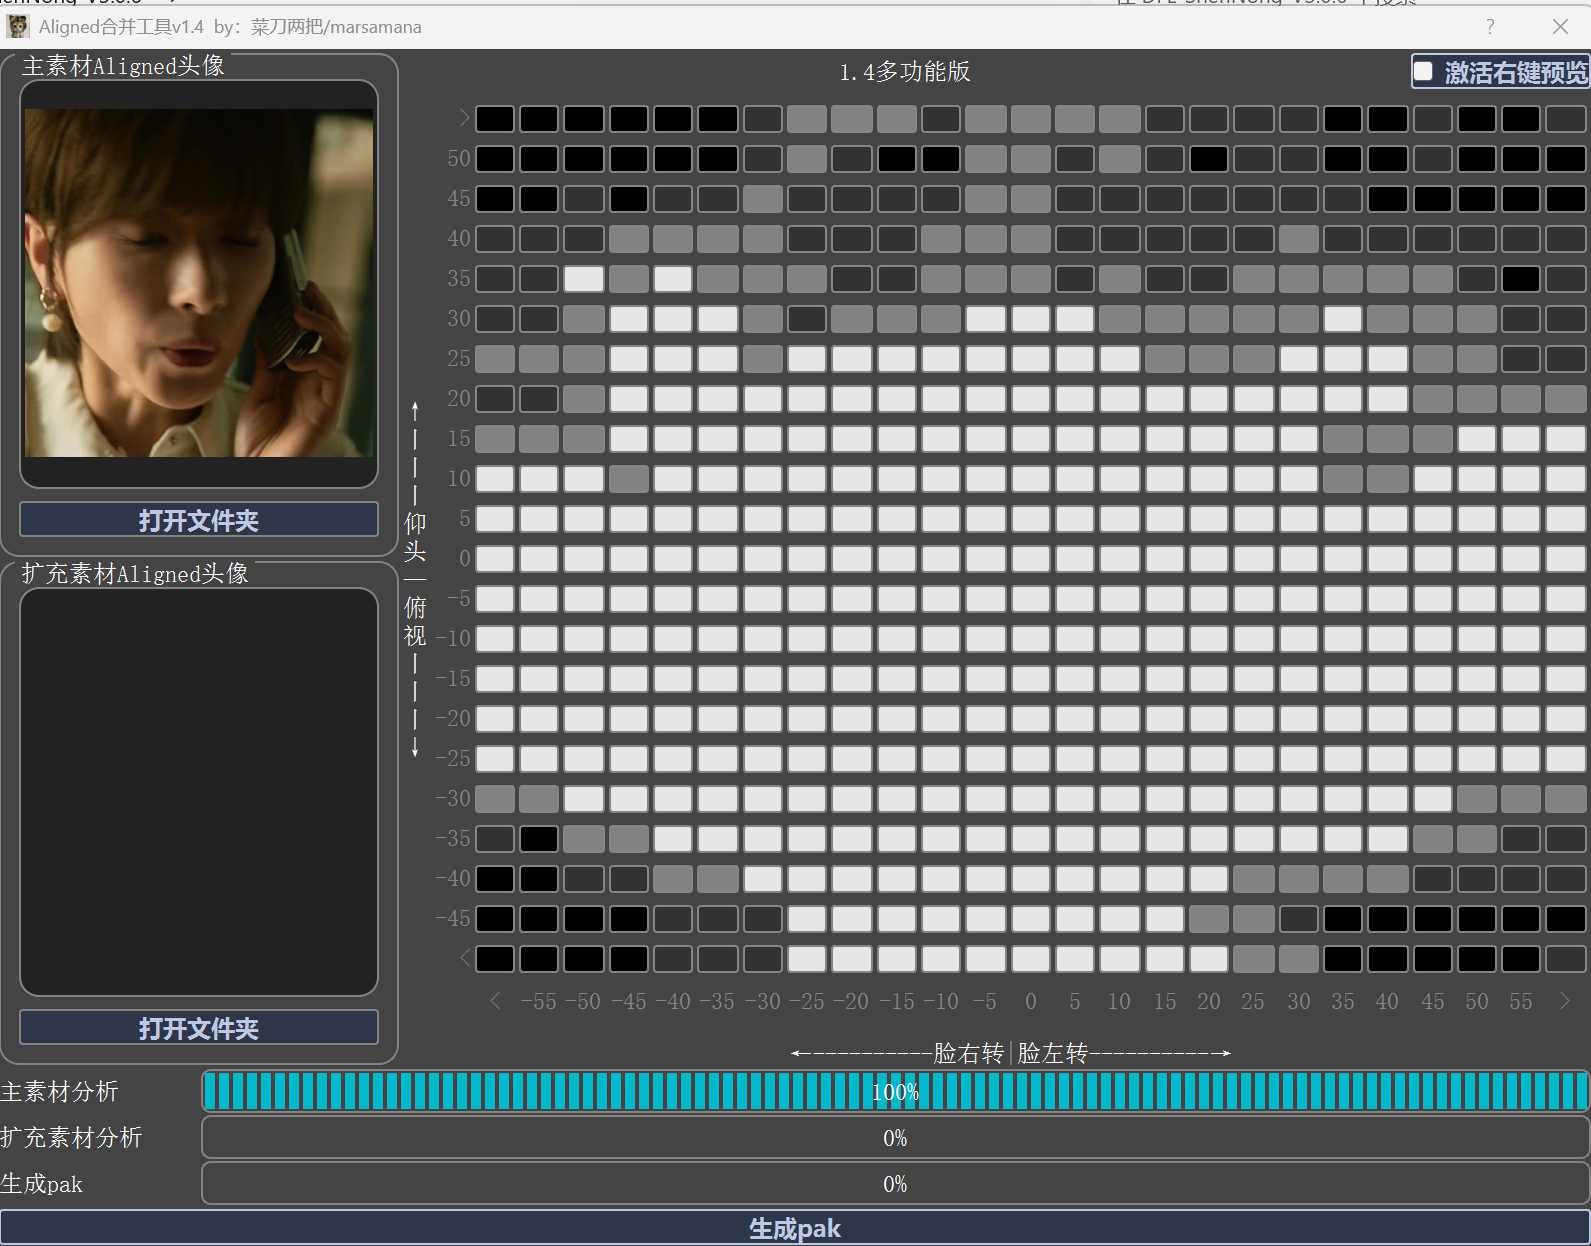Click the 扩充素材分析 0% progress bar
This screenshot has height=1246, width=1591.
pos(895,1138)
